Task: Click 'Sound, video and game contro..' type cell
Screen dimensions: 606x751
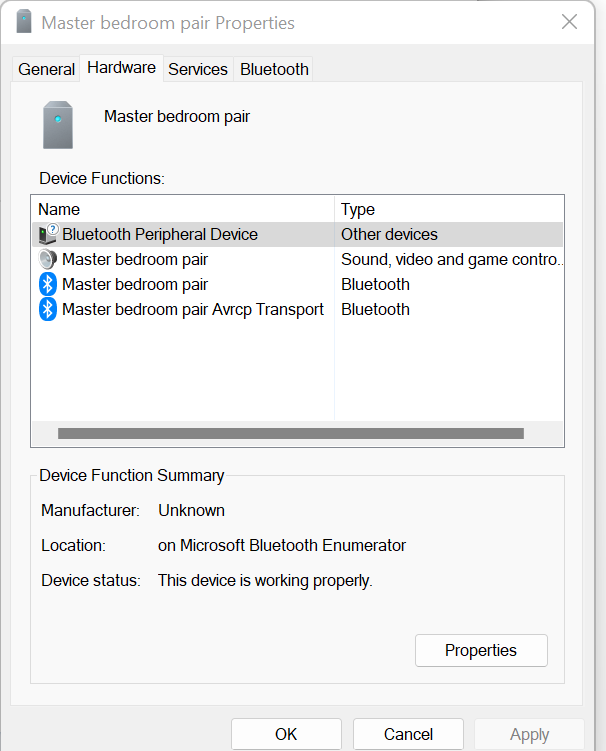Action: click(x=451, y=260)
